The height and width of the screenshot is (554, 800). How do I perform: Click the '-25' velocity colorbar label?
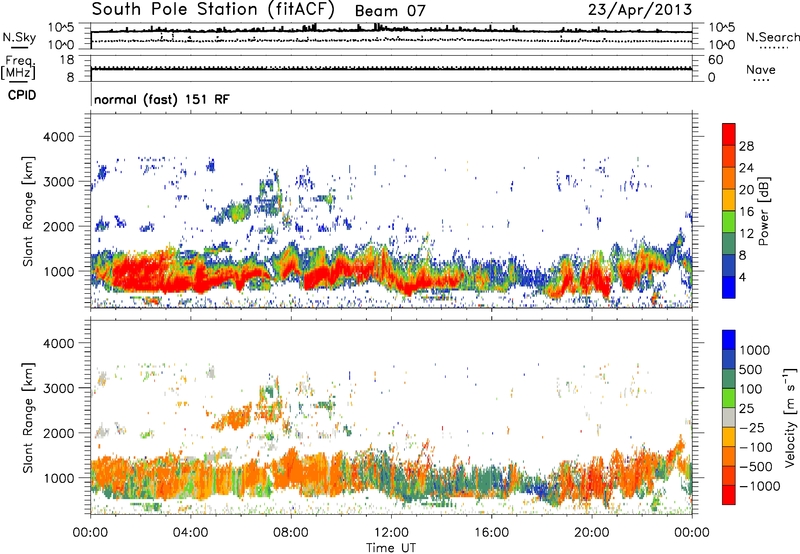752,428
